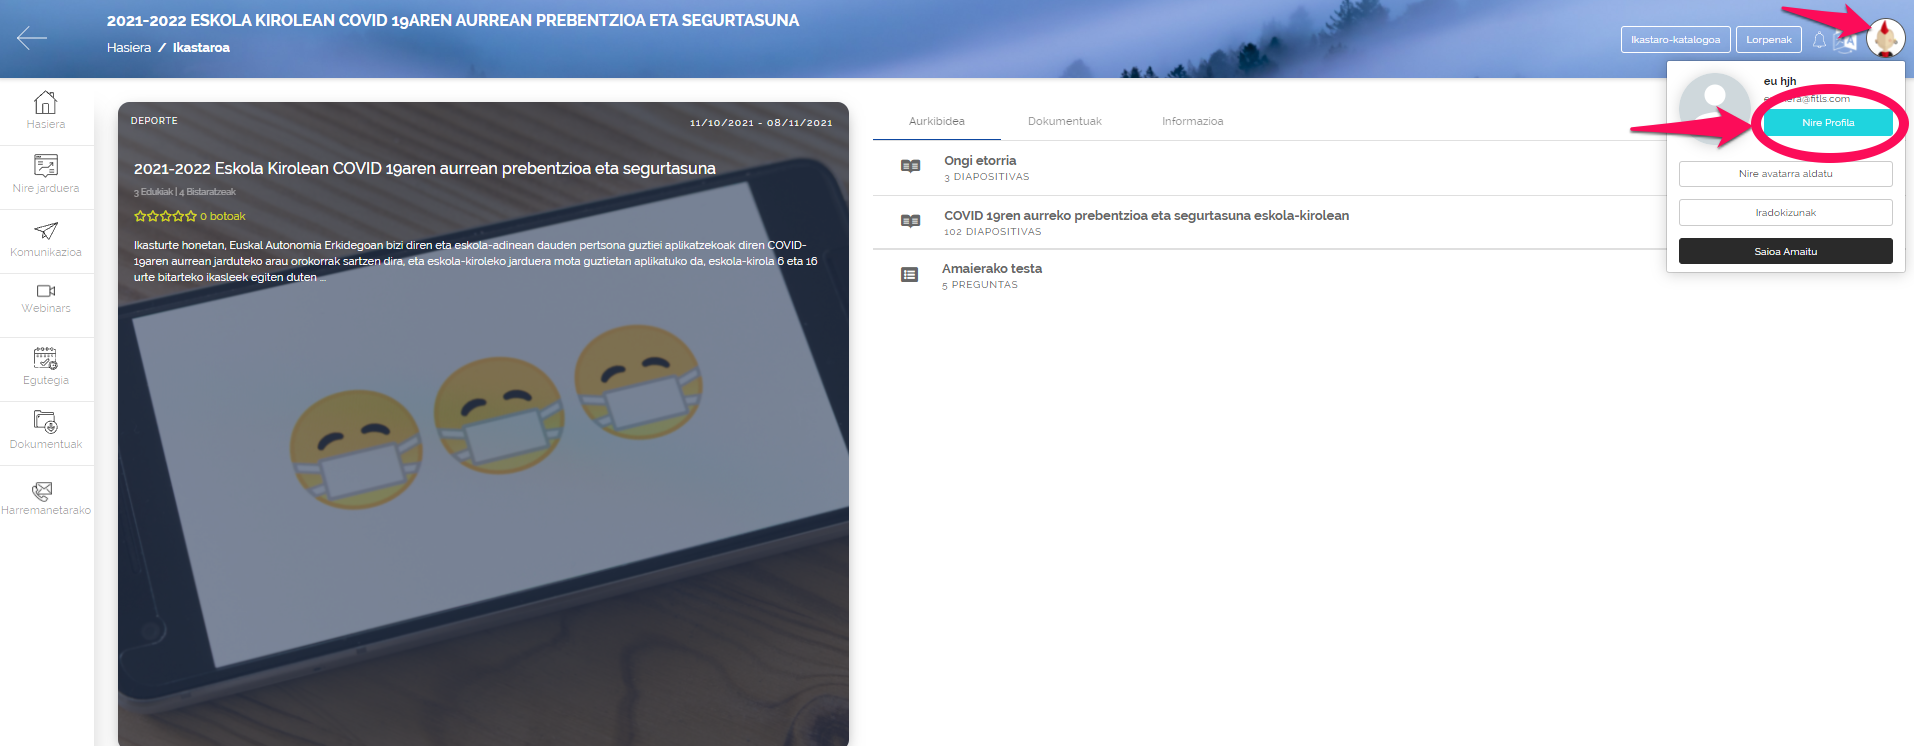The height and width of the screenshot is (746, 1914).
Task: Click the back arrow icon
Action: (x=32, y=38)
